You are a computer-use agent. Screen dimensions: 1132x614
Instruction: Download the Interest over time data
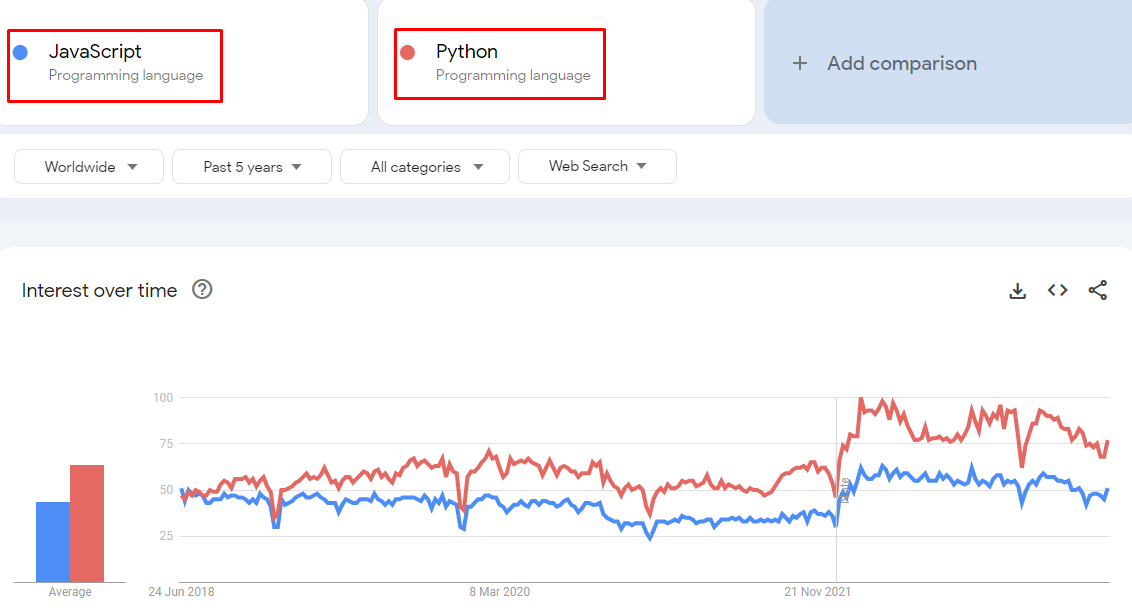1018,291
